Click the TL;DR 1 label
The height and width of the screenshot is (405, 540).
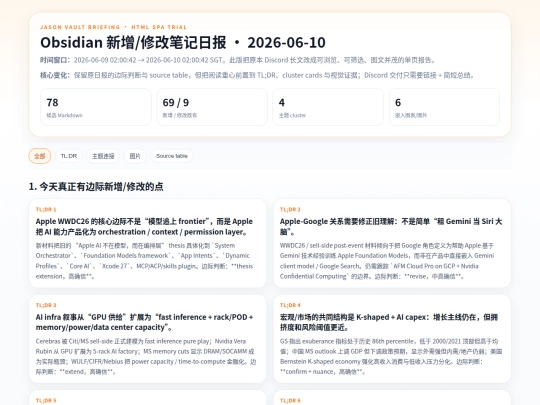pyautogui.click(x=46, y=209)
